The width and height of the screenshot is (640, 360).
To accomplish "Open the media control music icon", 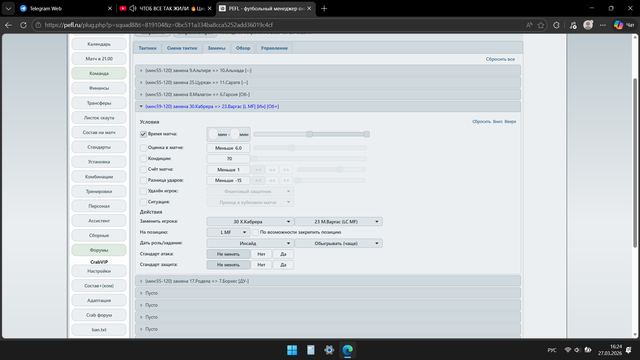I will click(x=573, y=25).
